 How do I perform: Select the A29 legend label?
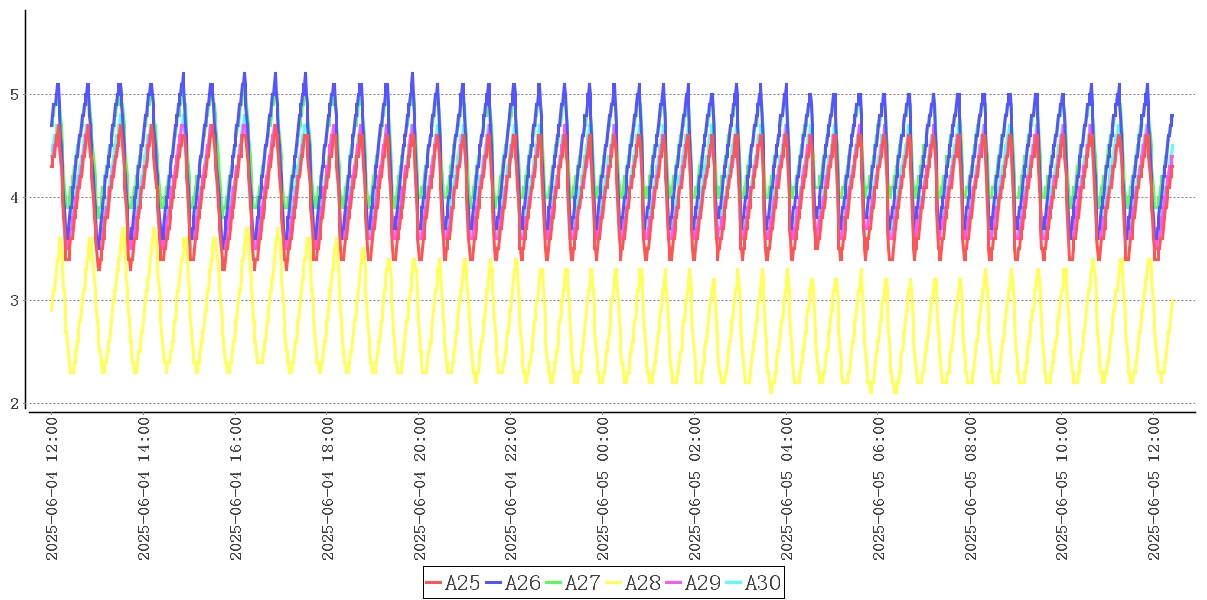coord(702,583)
